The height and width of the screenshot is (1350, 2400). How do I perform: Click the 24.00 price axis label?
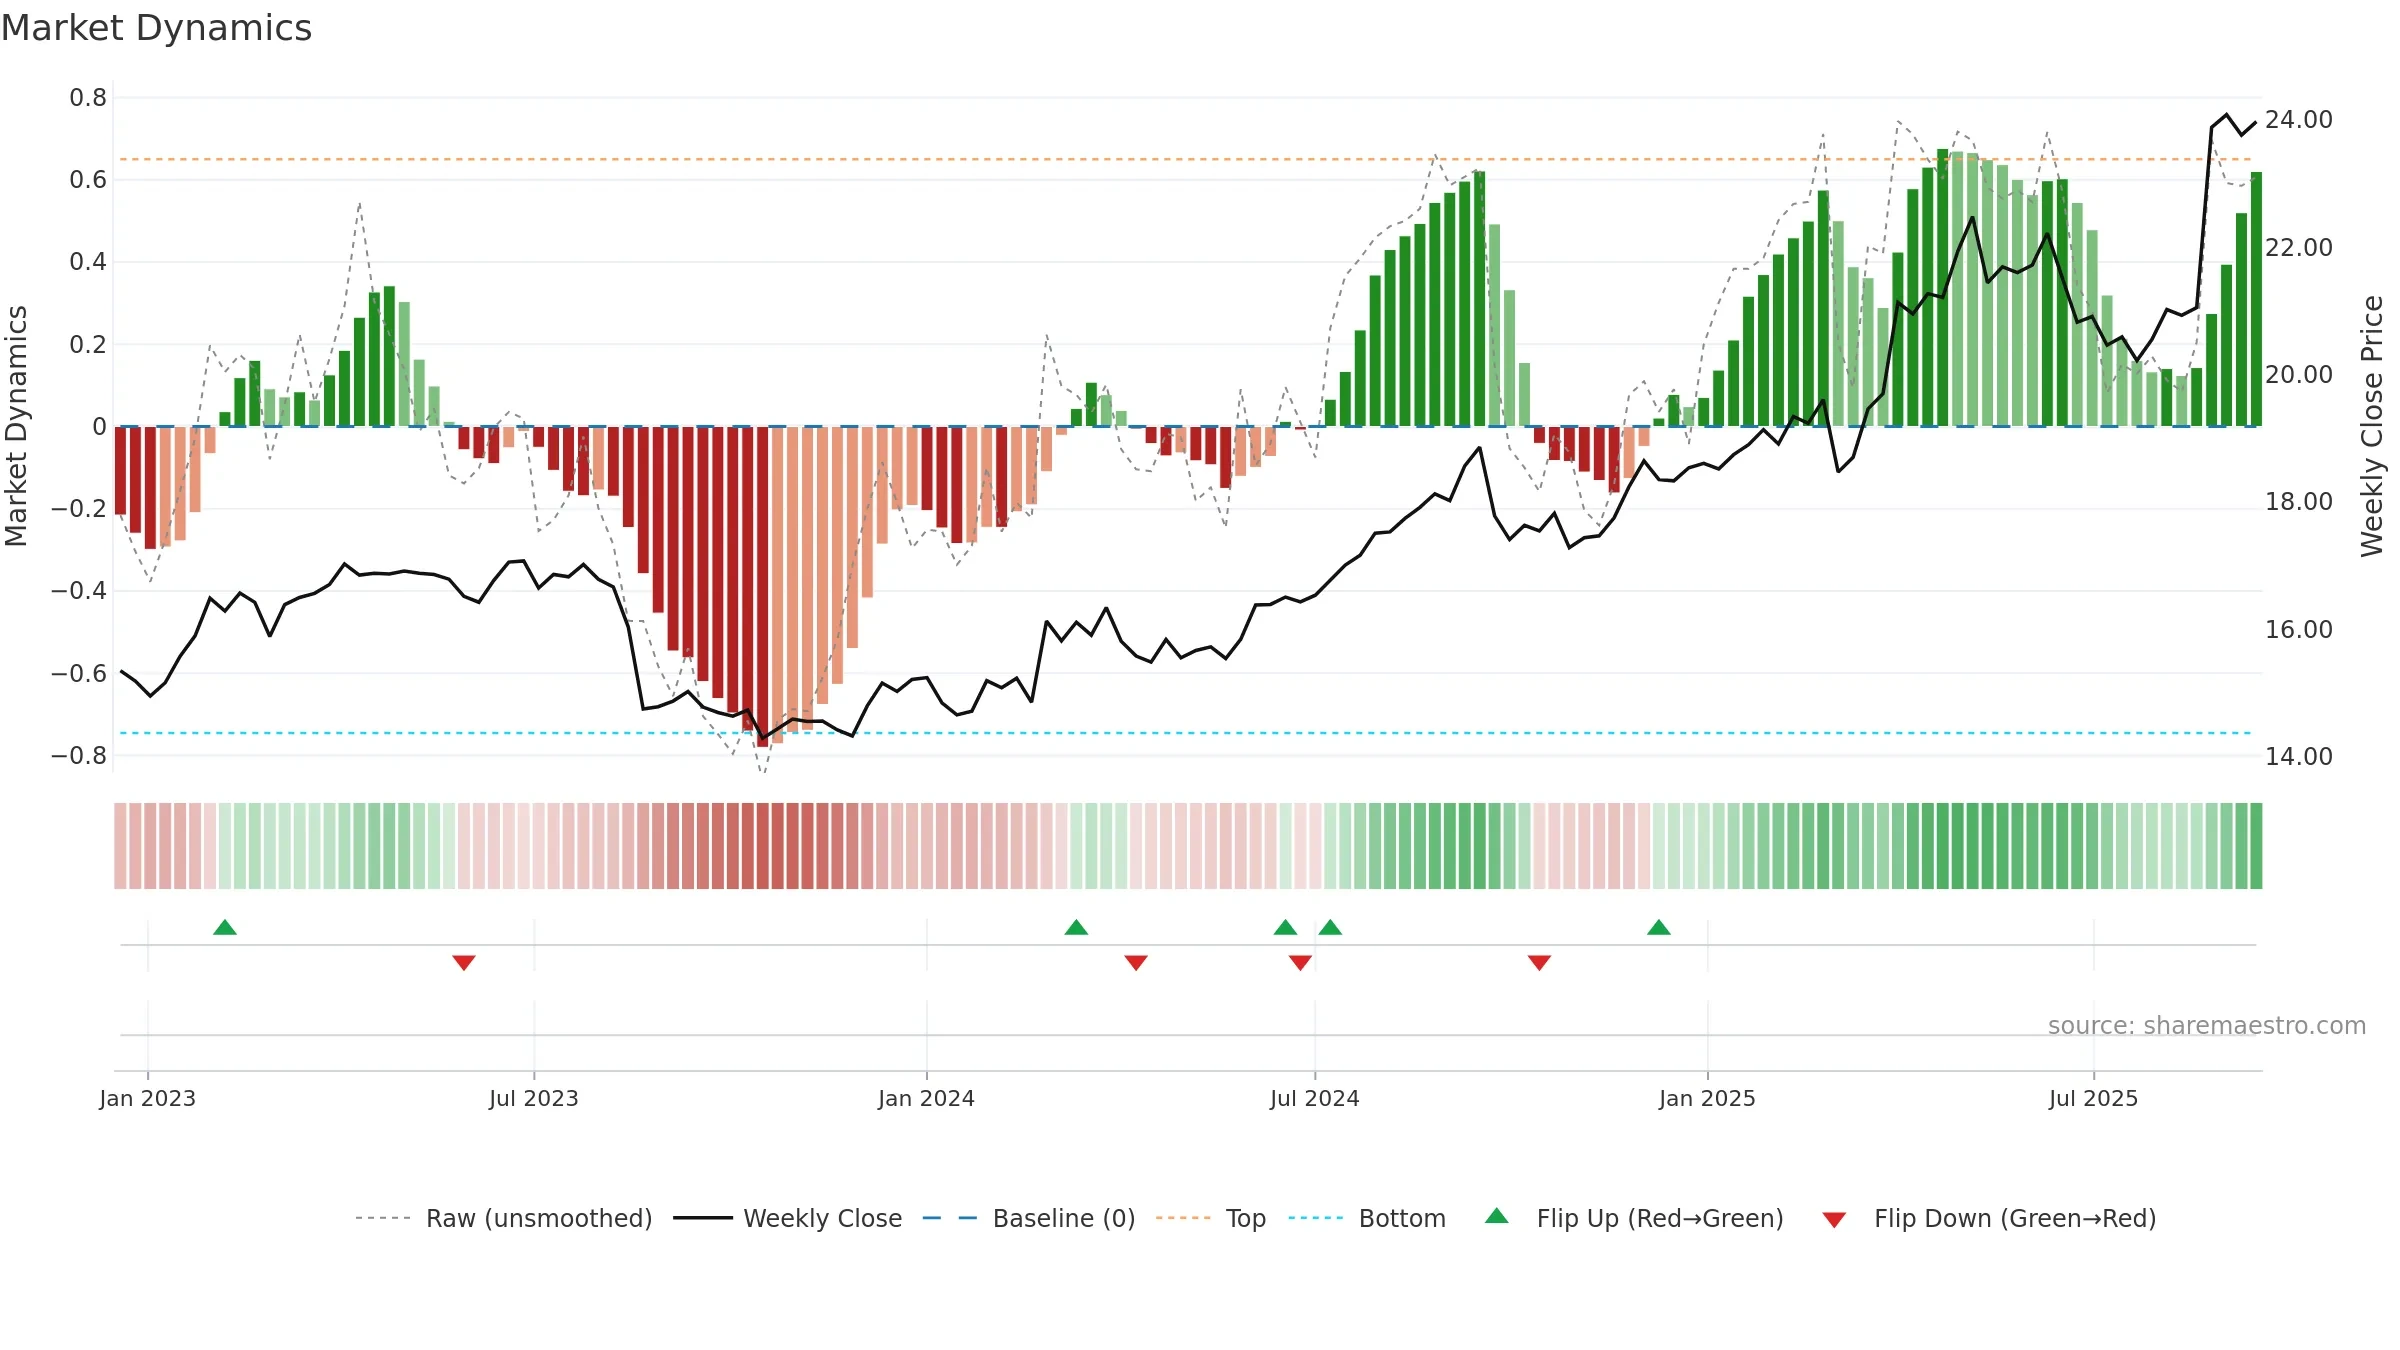tap(2299, 120)
